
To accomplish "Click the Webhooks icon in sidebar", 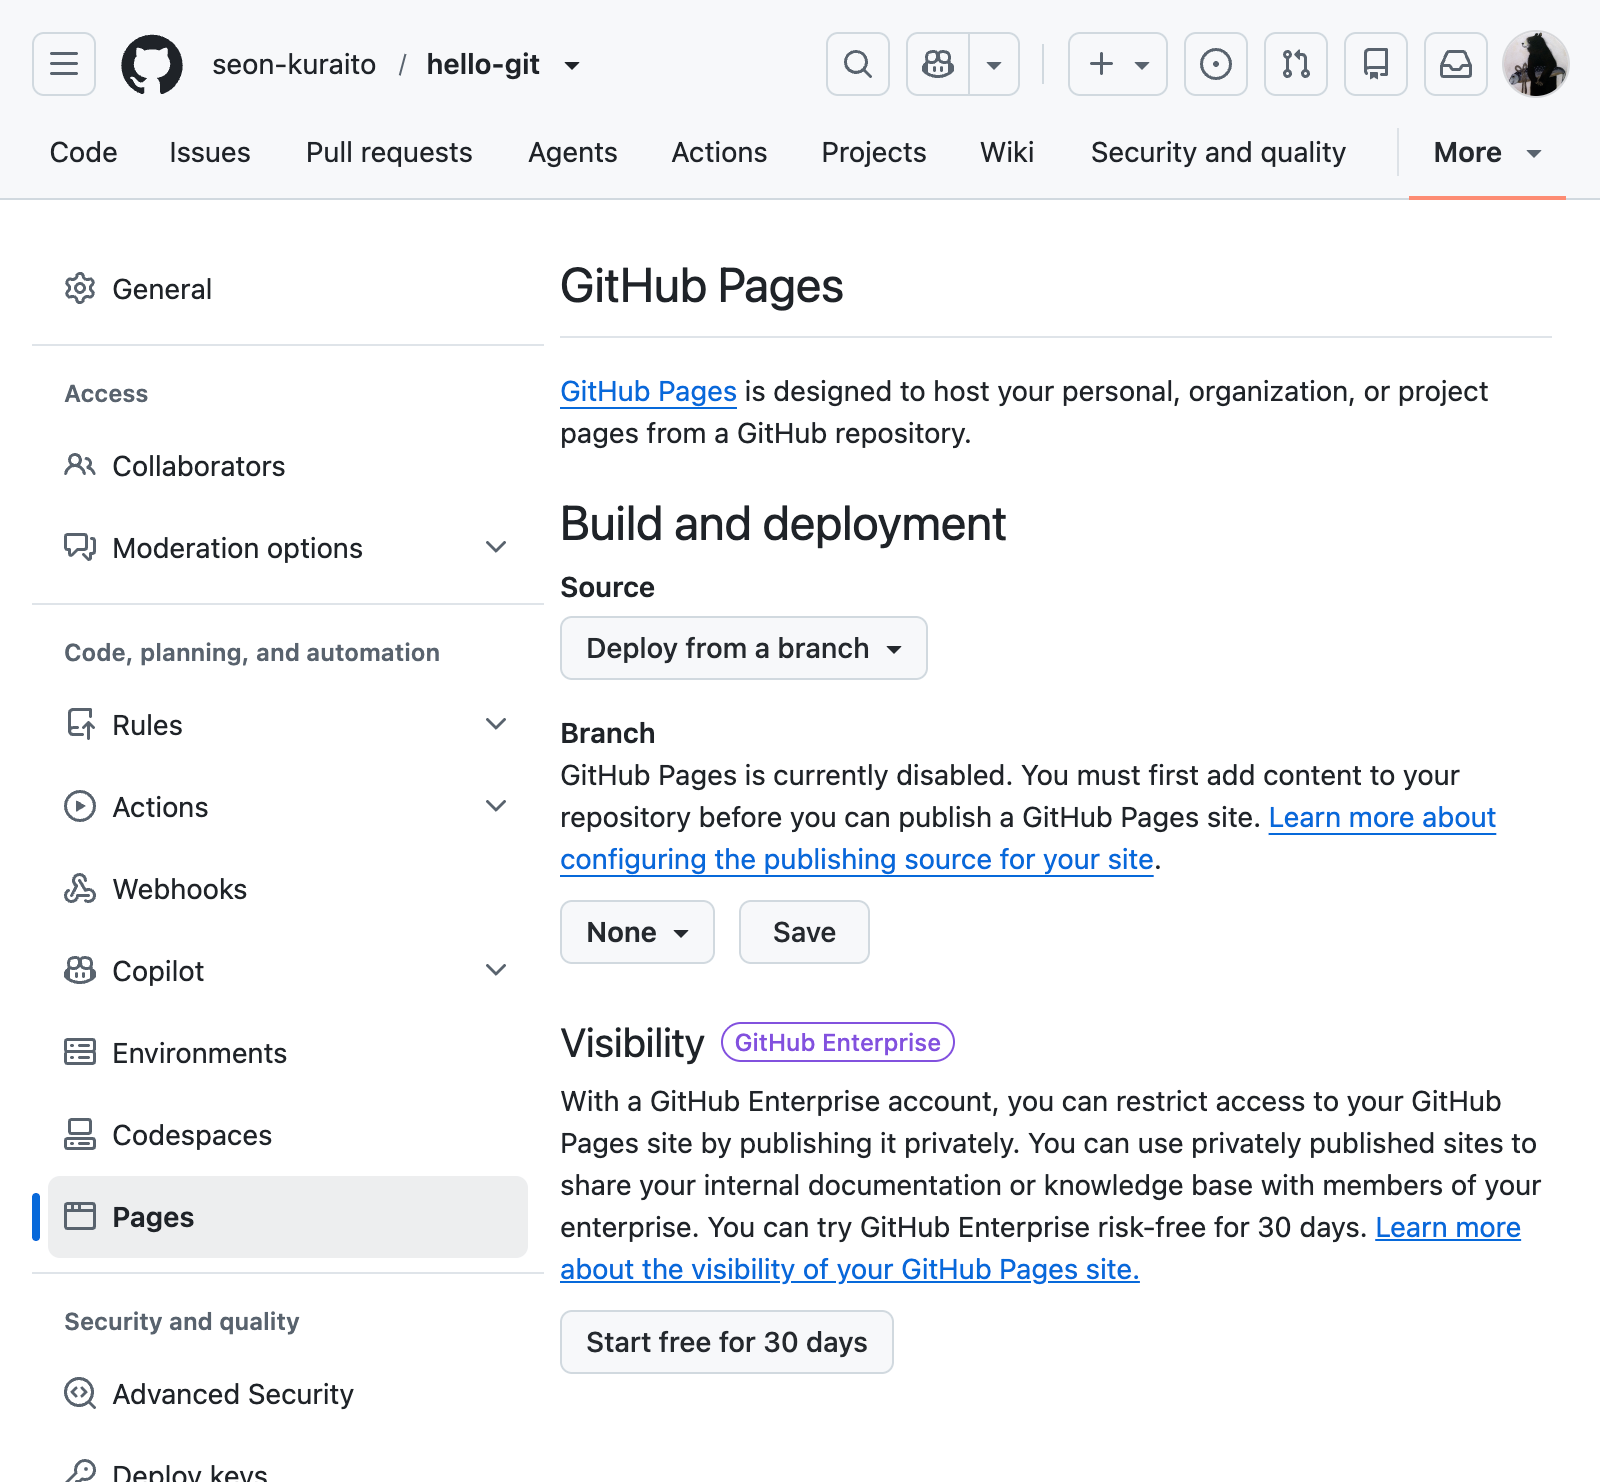I will pyautogui.click(x=80, y=889).
